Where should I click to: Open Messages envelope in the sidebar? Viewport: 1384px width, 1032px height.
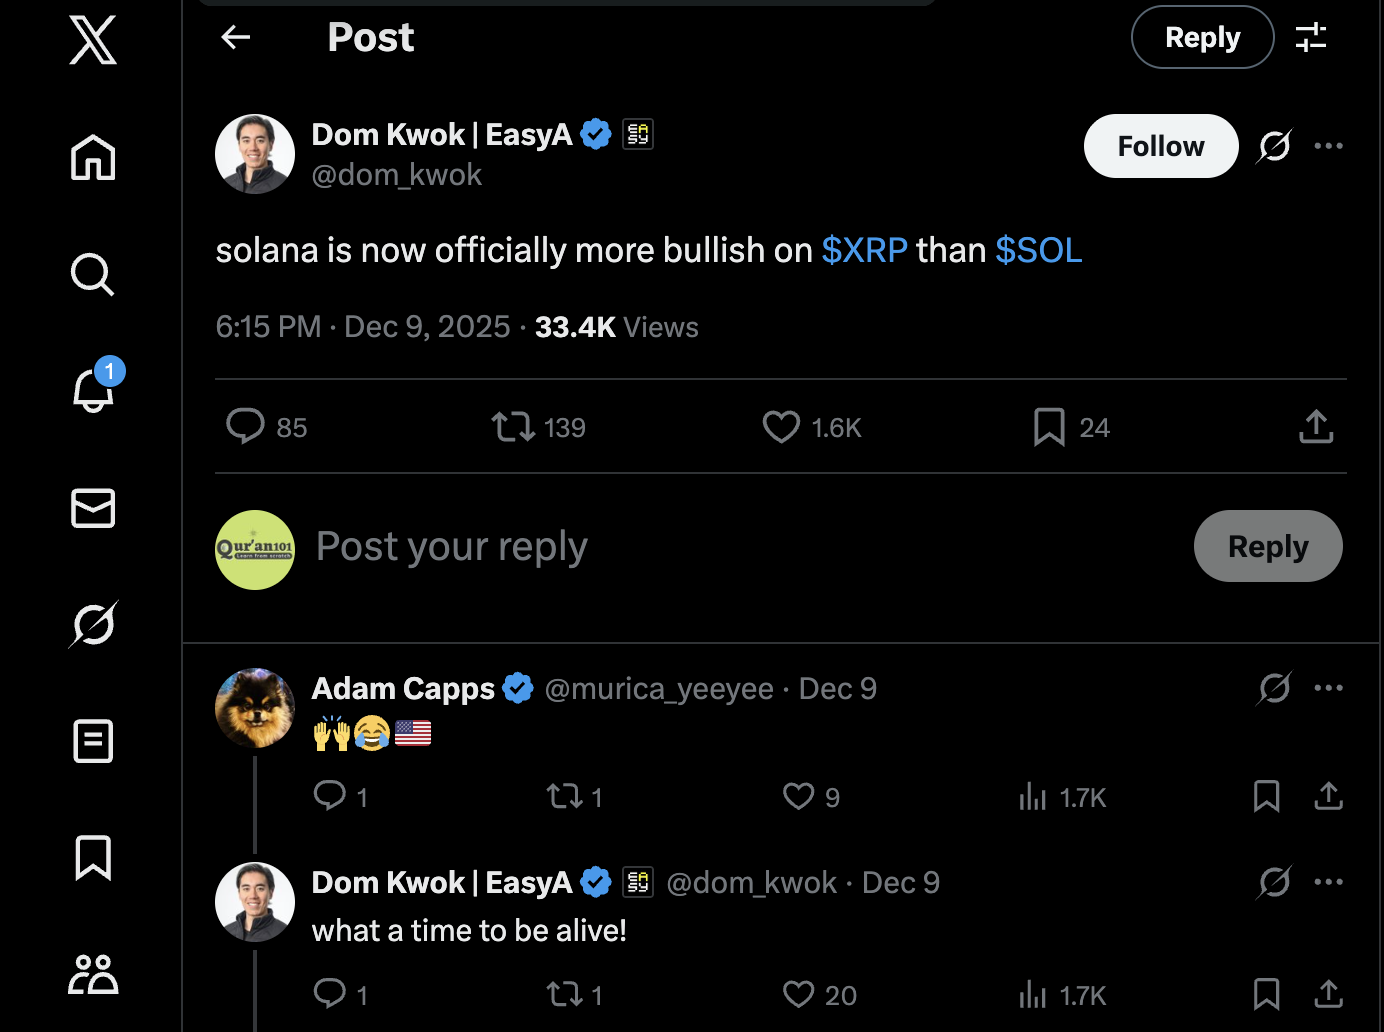(93, 508)
